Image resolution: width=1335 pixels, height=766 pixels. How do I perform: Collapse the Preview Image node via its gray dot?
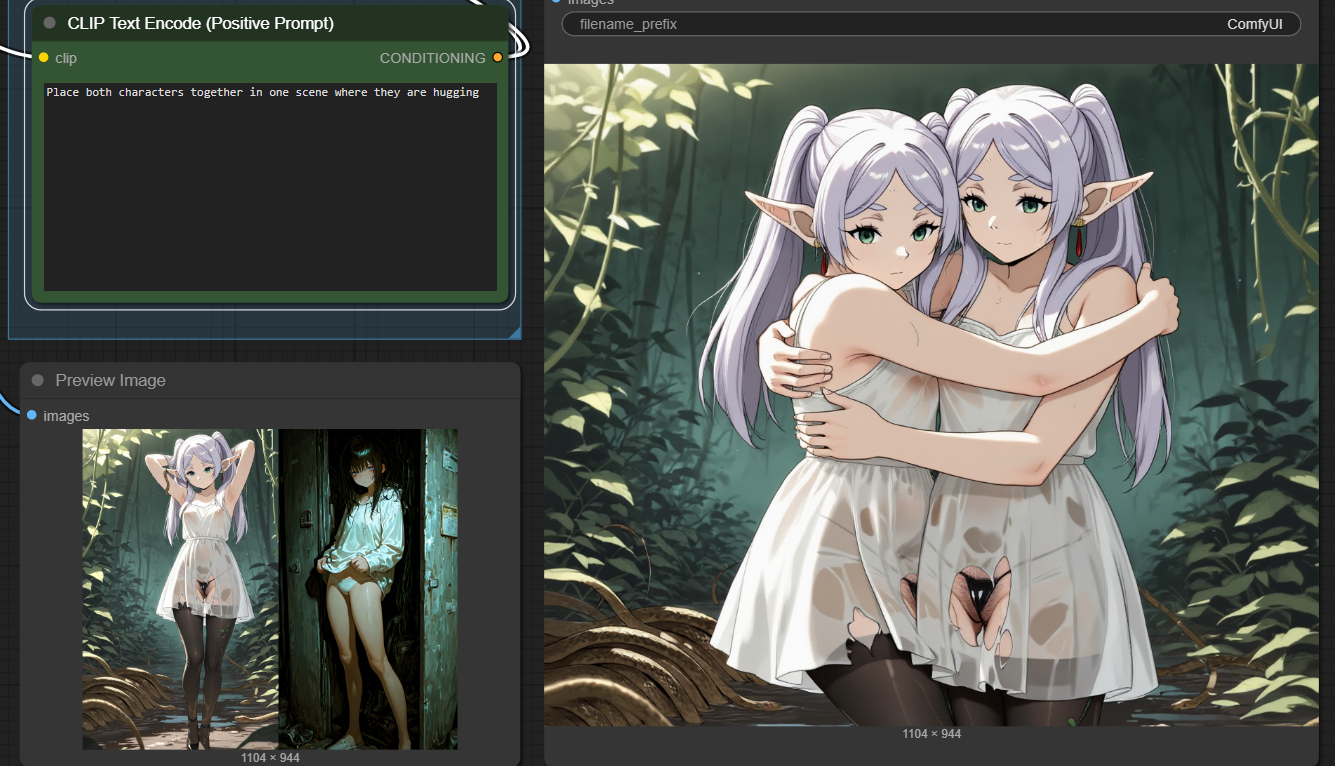pos(38,380)
